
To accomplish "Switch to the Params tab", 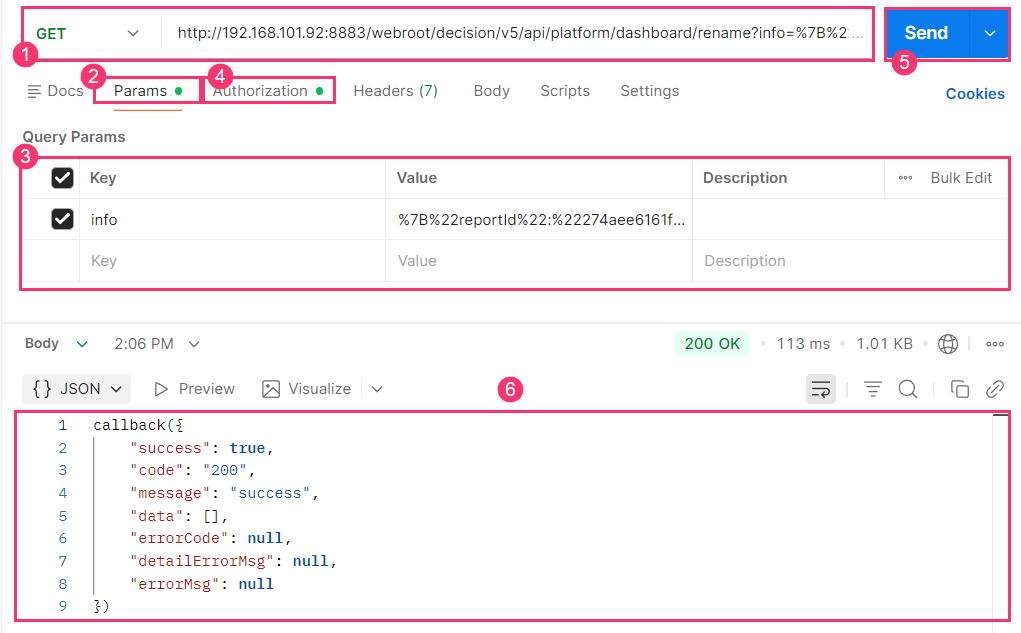I will point(147,91).
